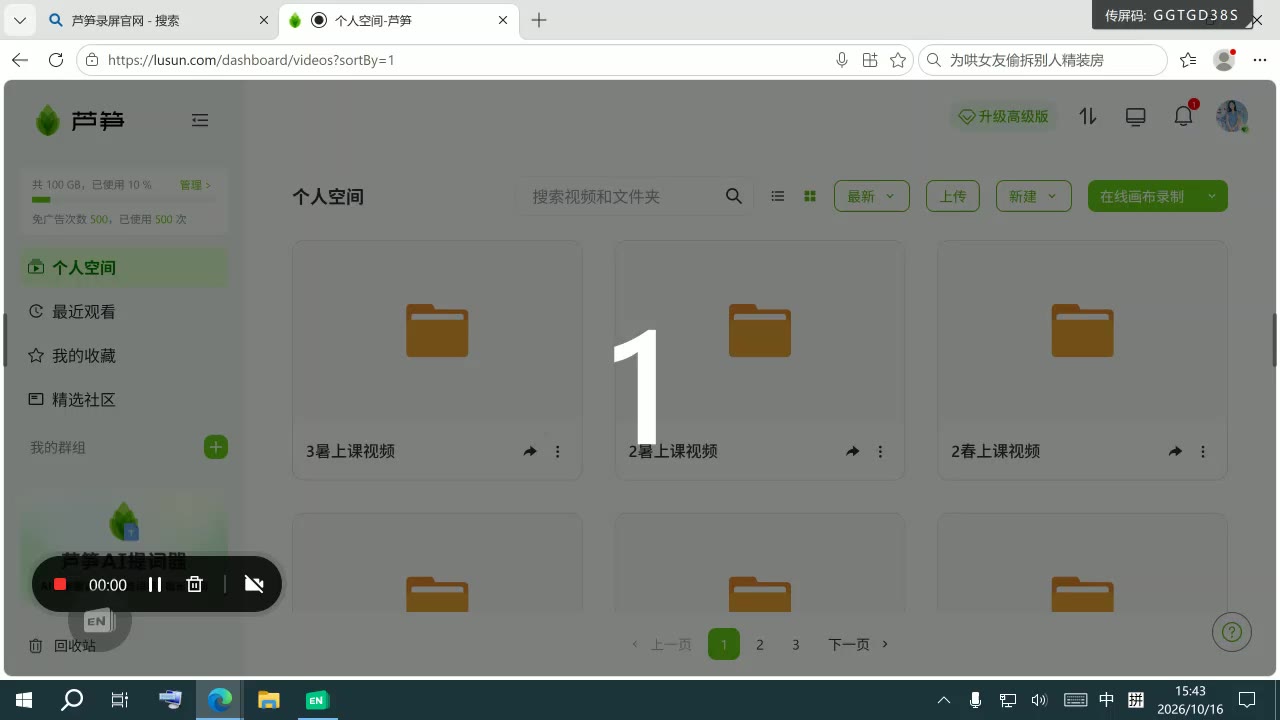Open 个人空间 in the sidebar
1280x720 pixels.
[x=124, y=267]
